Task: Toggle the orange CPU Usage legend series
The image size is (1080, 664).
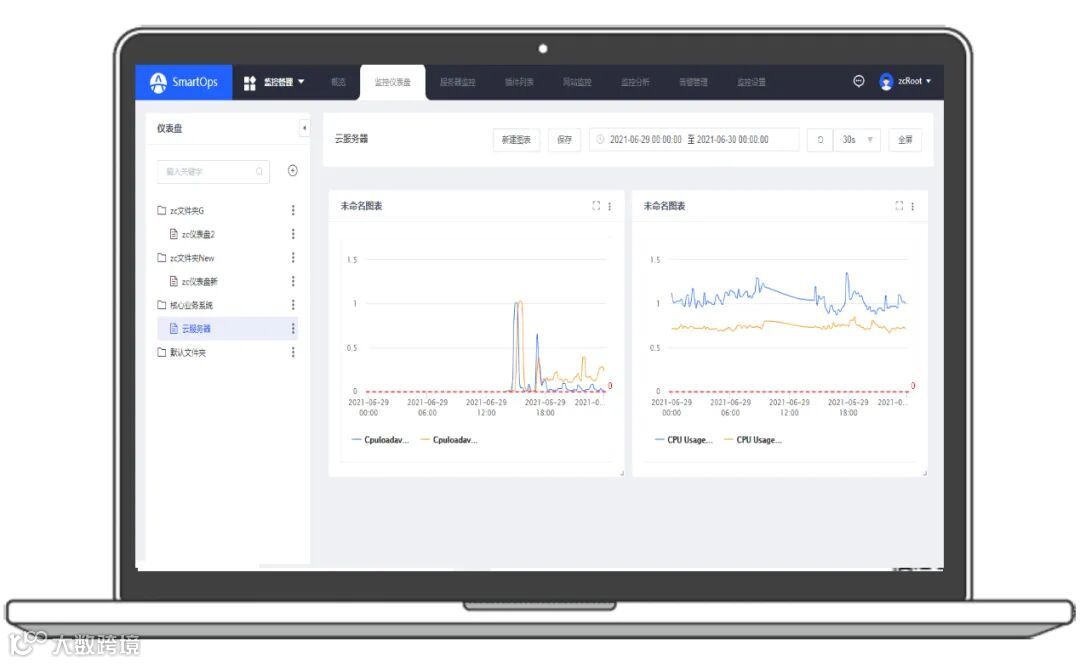Action: click(x=753, y=440)
